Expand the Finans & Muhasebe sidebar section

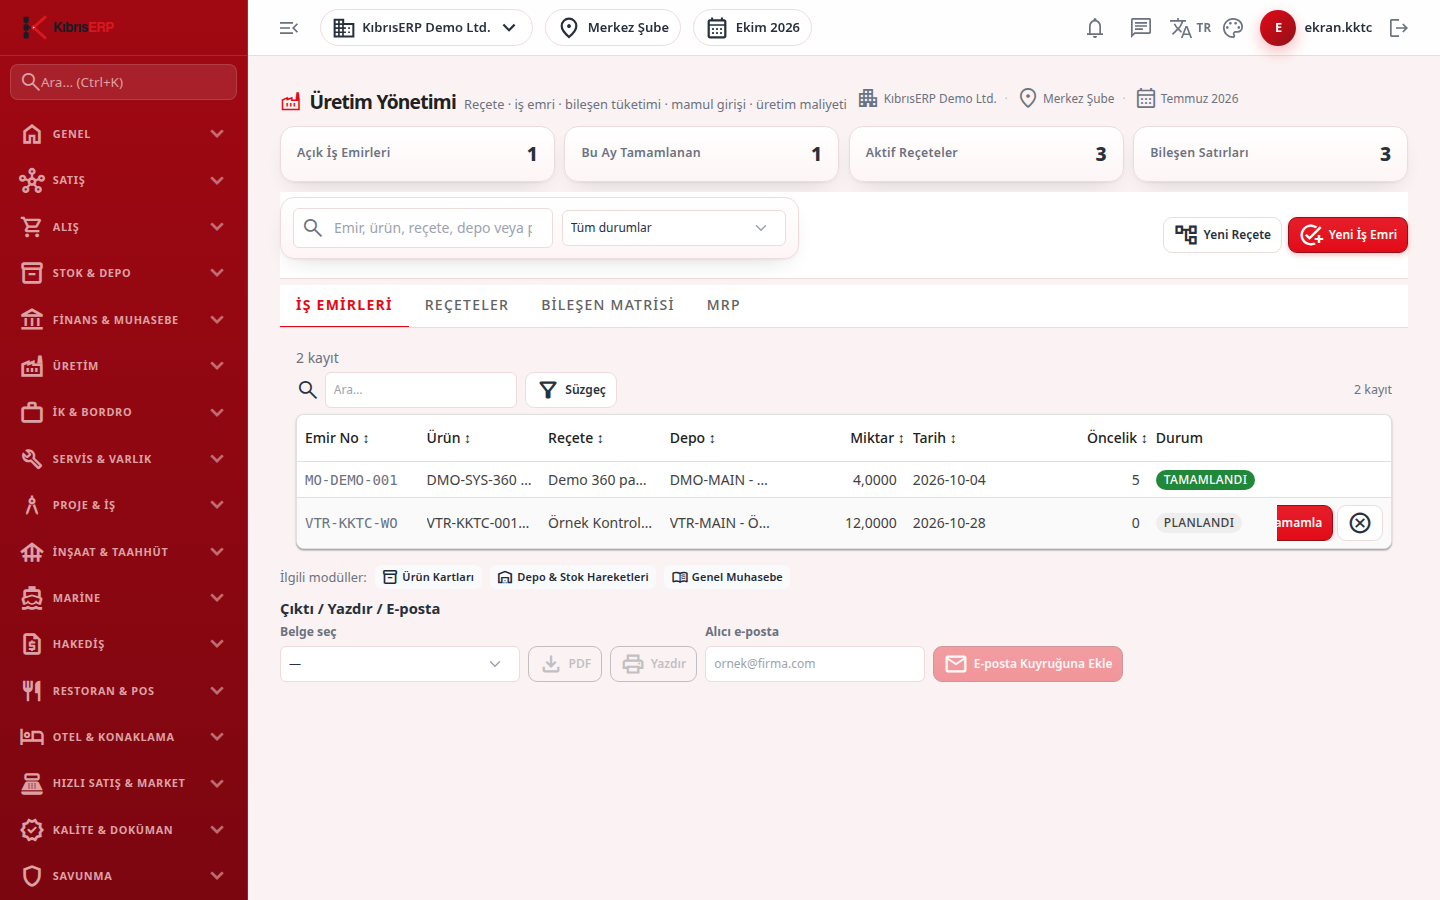click(124, 320)
